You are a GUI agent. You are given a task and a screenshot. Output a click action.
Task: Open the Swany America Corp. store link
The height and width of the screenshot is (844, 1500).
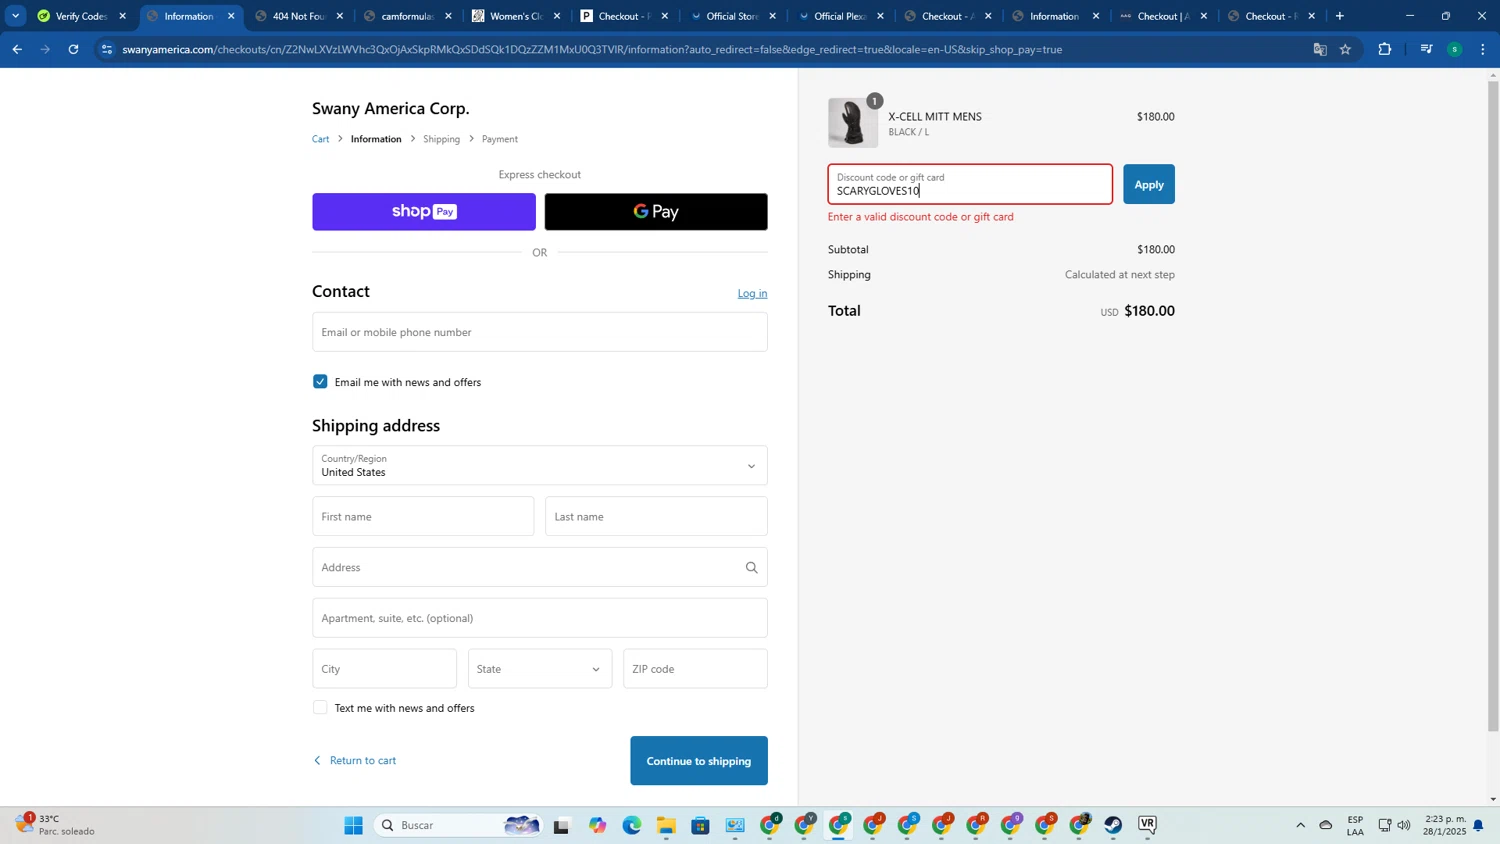pos(391,108)
